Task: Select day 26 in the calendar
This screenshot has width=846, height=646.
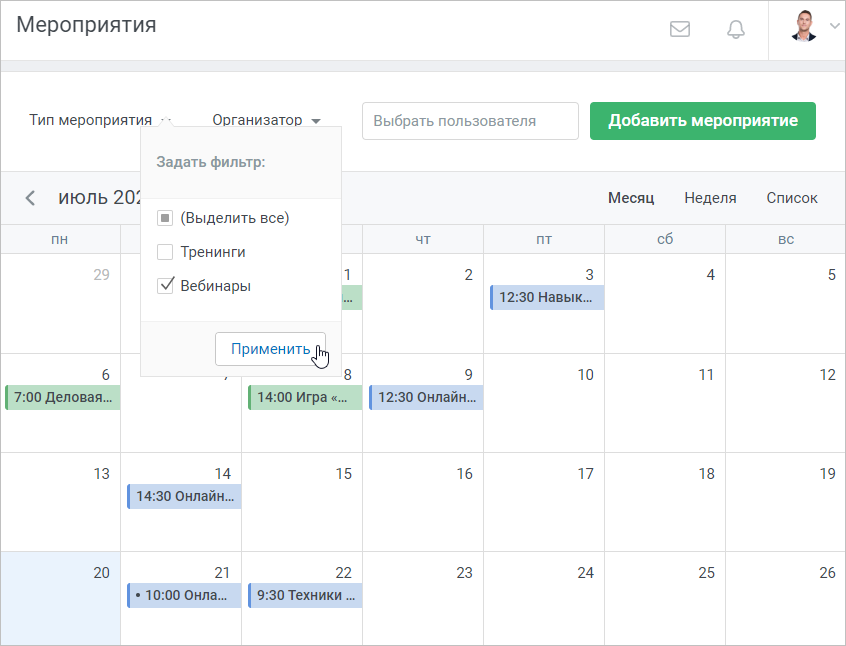Action: (786, 599)
